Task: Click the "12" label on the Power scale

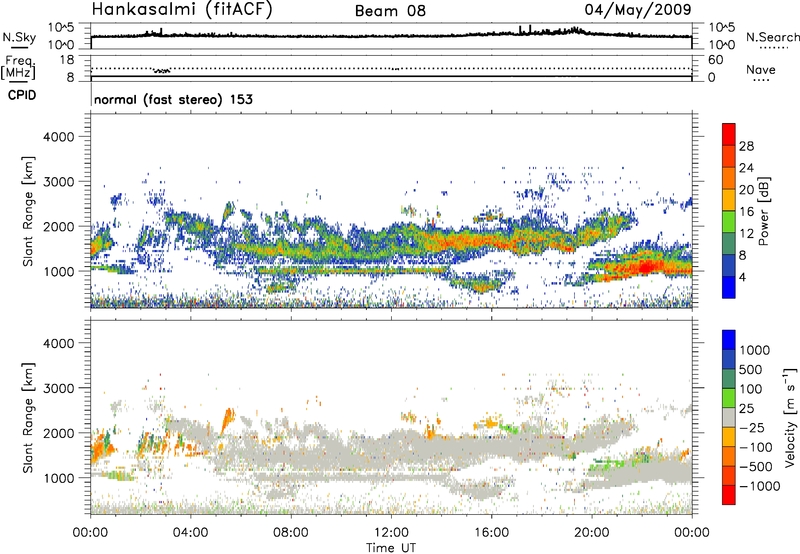Action: pos(746,234)
